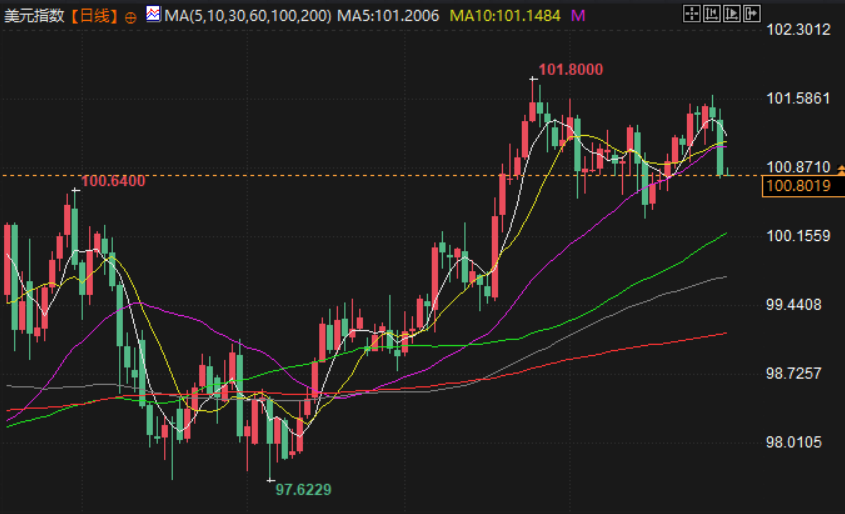The image size is (845, 514).
Task: Click the 99.4408 price axis label
Action: [794, 305]
